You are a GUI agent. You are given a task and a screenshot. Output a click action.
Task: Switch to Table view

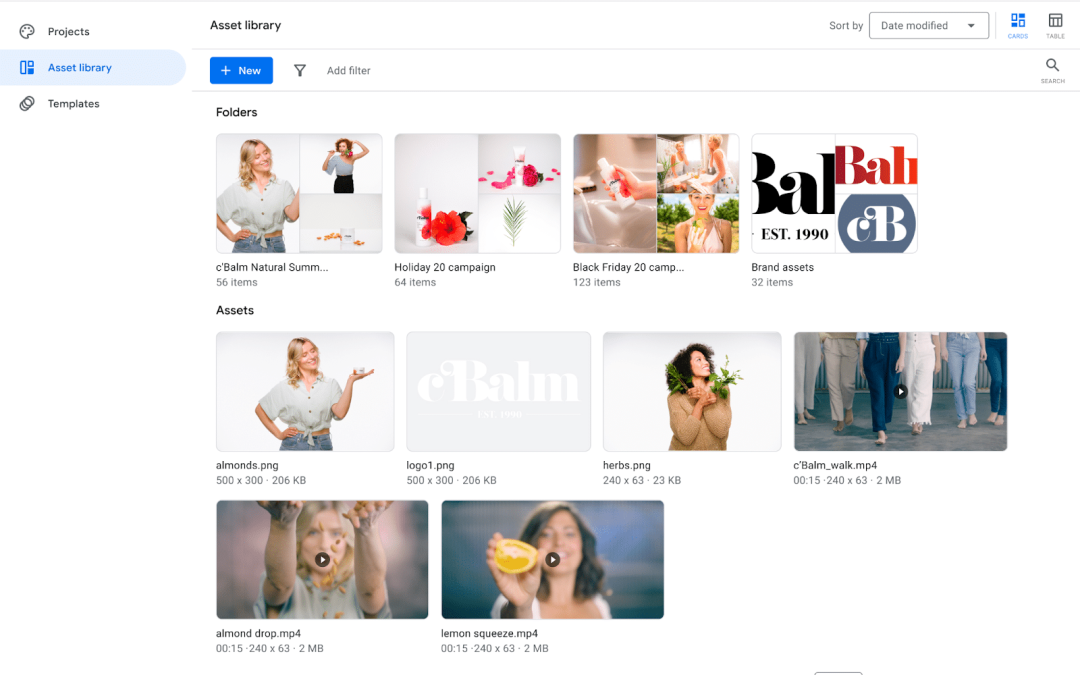pos(1055,25)
